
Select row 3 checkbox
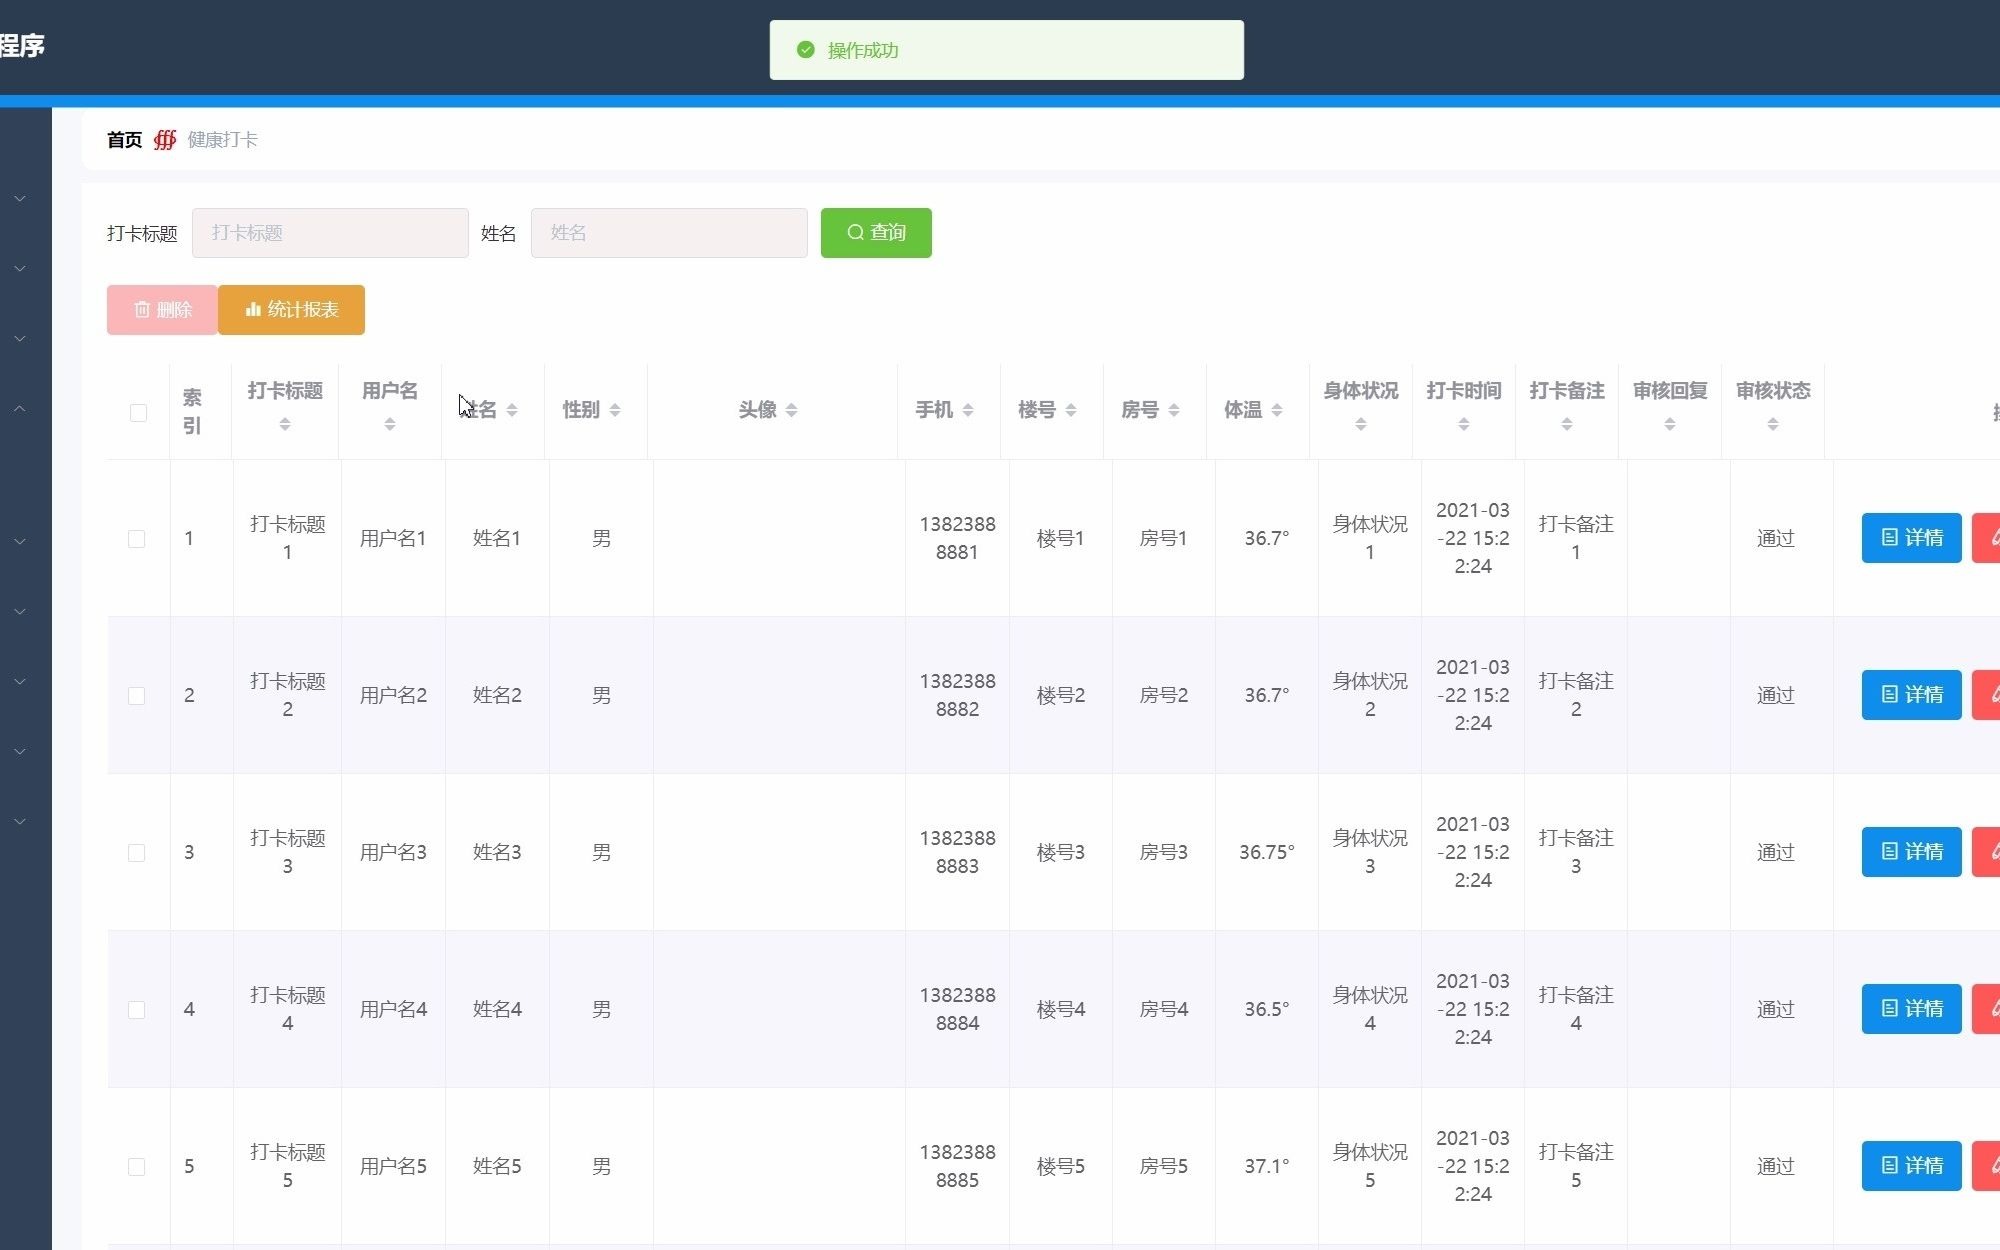tap(137, 853)
